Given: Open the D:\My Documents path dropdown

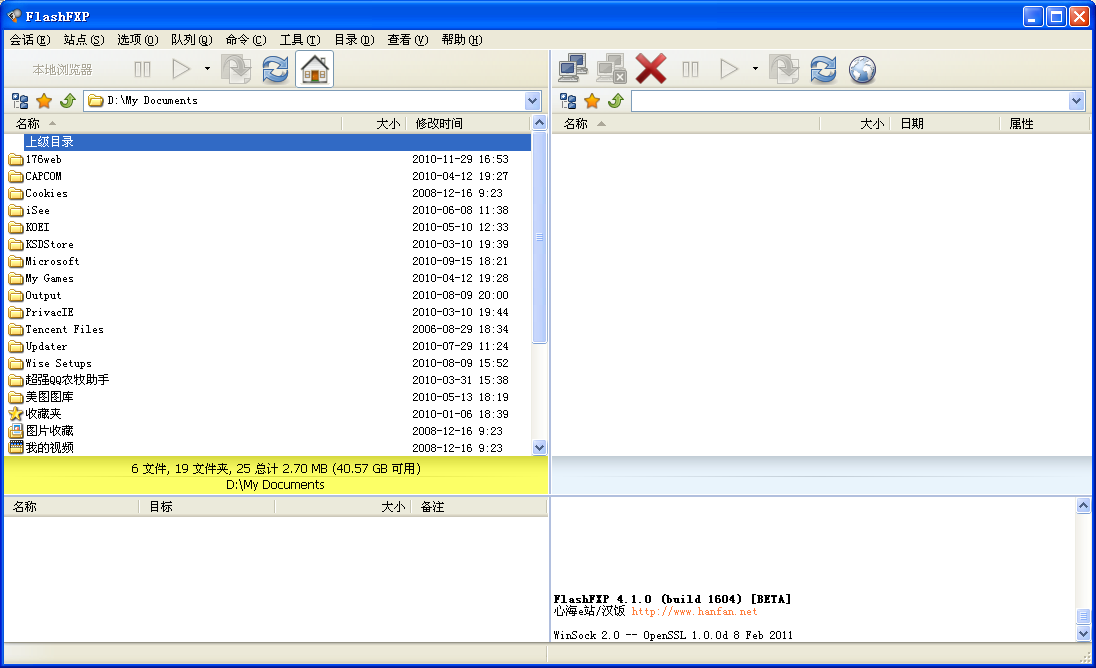Looking at the screenshot, I should (x=534, y=100).
